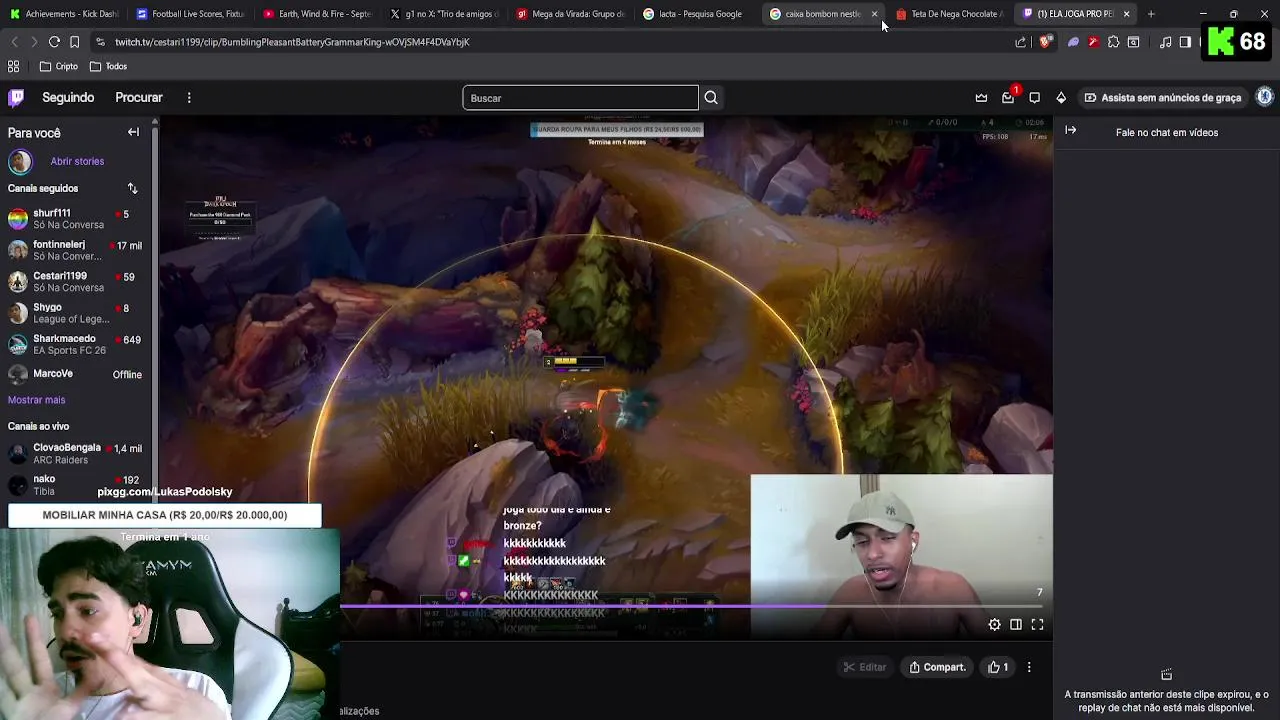This screenshot has height=720, width=1280.
Task: Open nako Tibia channel
Action: point(76,485)
